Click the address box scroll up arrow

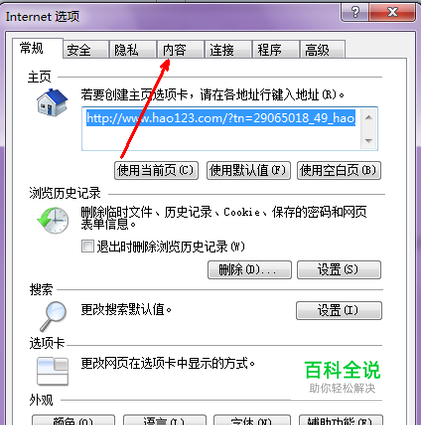pyautogui.click(x=368, y=118)
